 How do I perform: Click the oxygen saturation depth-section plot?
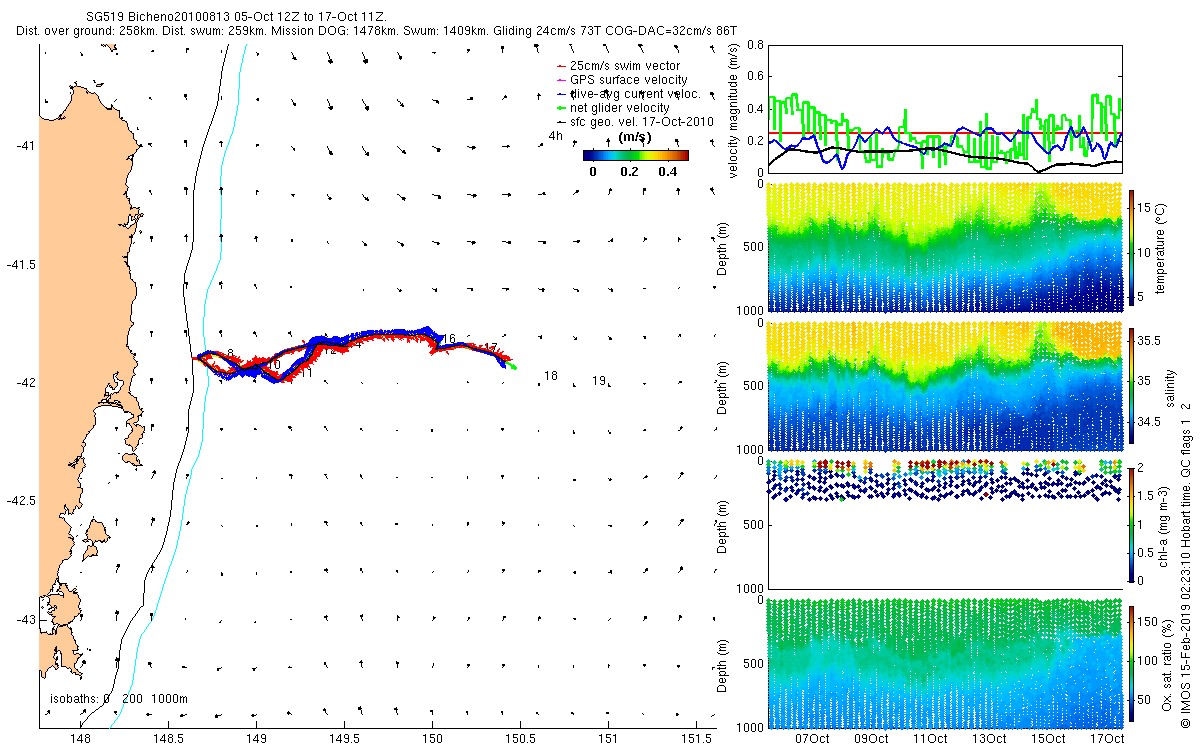point(943,662)
